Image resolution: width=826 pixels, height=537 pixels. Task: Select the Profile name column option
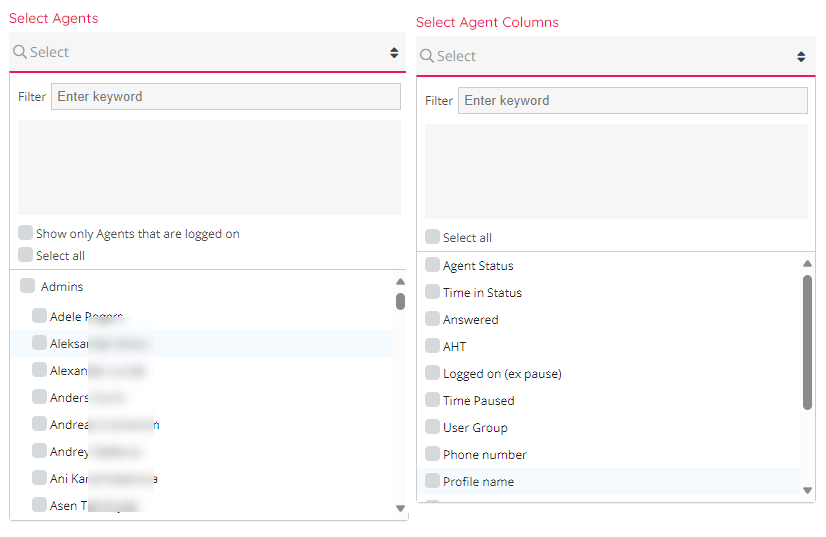432,481
